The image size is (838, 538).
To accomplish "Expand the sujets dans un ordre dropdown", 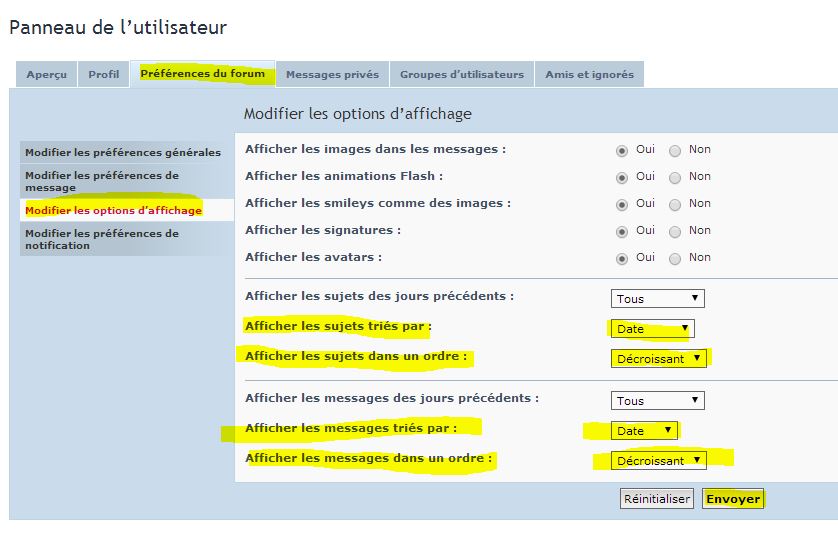I will pyautogui.click(x=659, y=358).
